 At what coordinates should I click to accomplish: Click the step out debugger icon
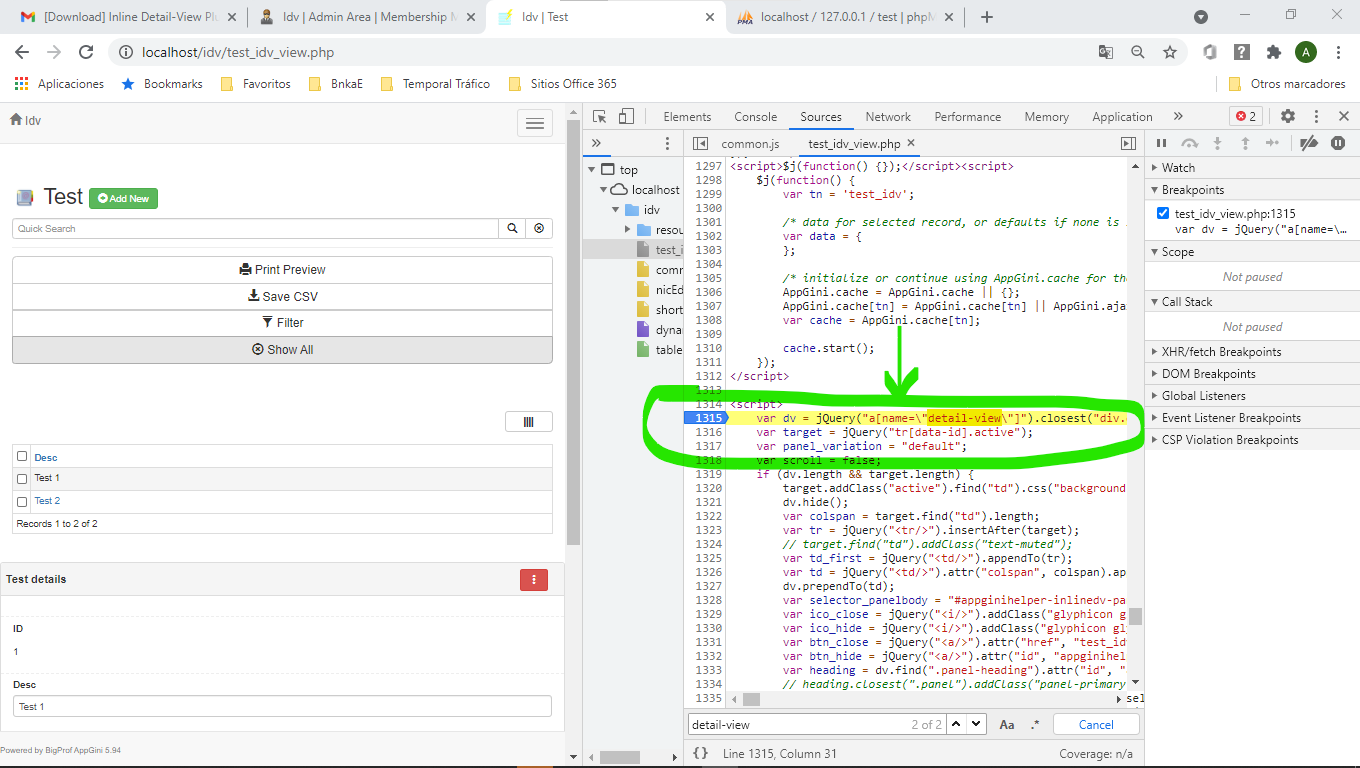click(1245, 143)
